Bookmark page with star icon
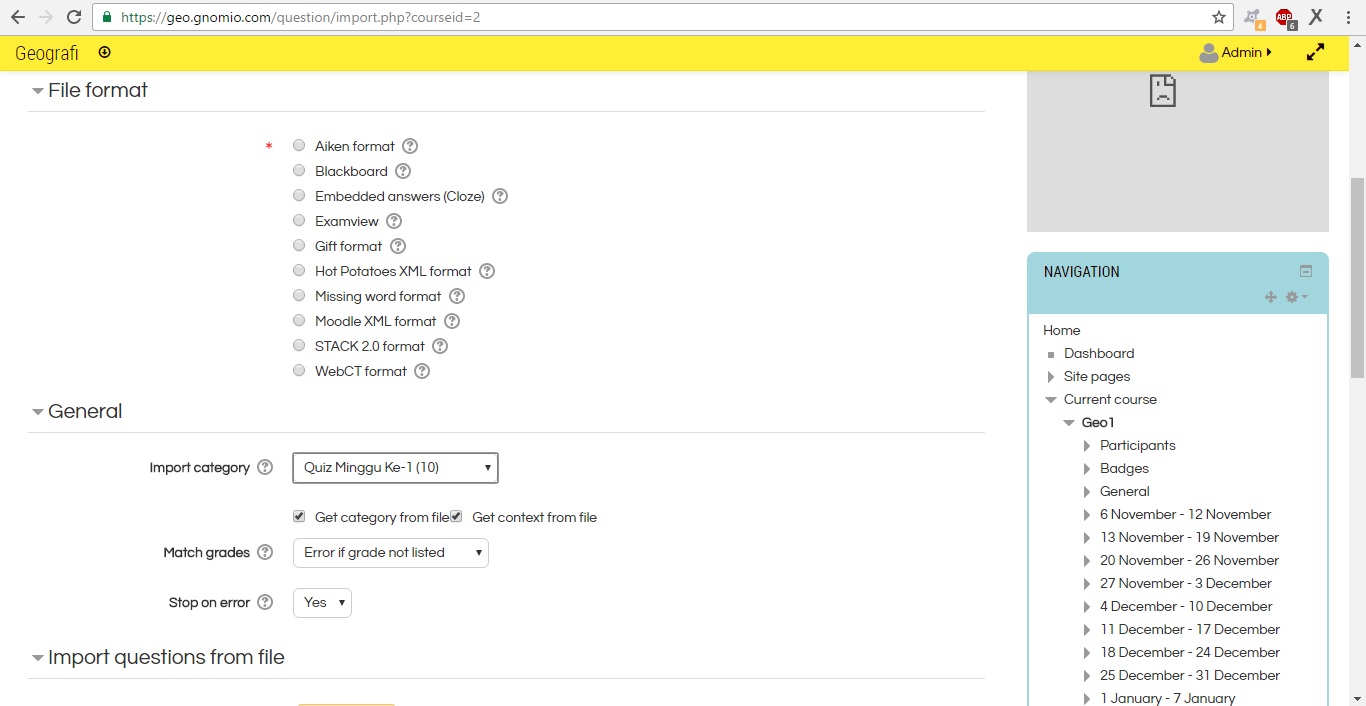1366x706 pixels. point(1219,17)
